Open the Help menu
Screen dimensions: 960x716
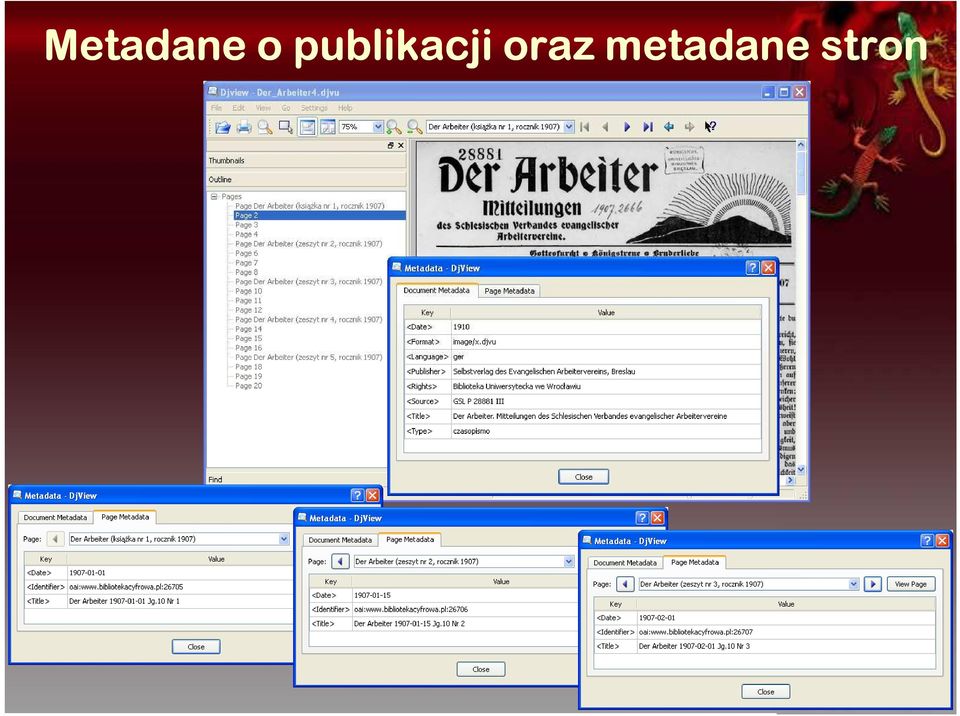(345, 108)
